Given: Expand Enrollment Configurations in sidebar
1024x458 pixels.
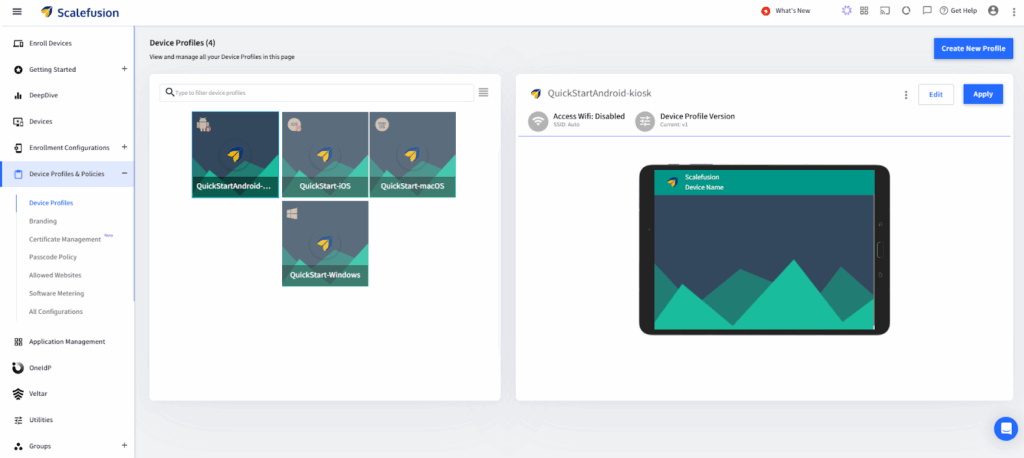Looking at the screenshot, I should pos(124,147).
